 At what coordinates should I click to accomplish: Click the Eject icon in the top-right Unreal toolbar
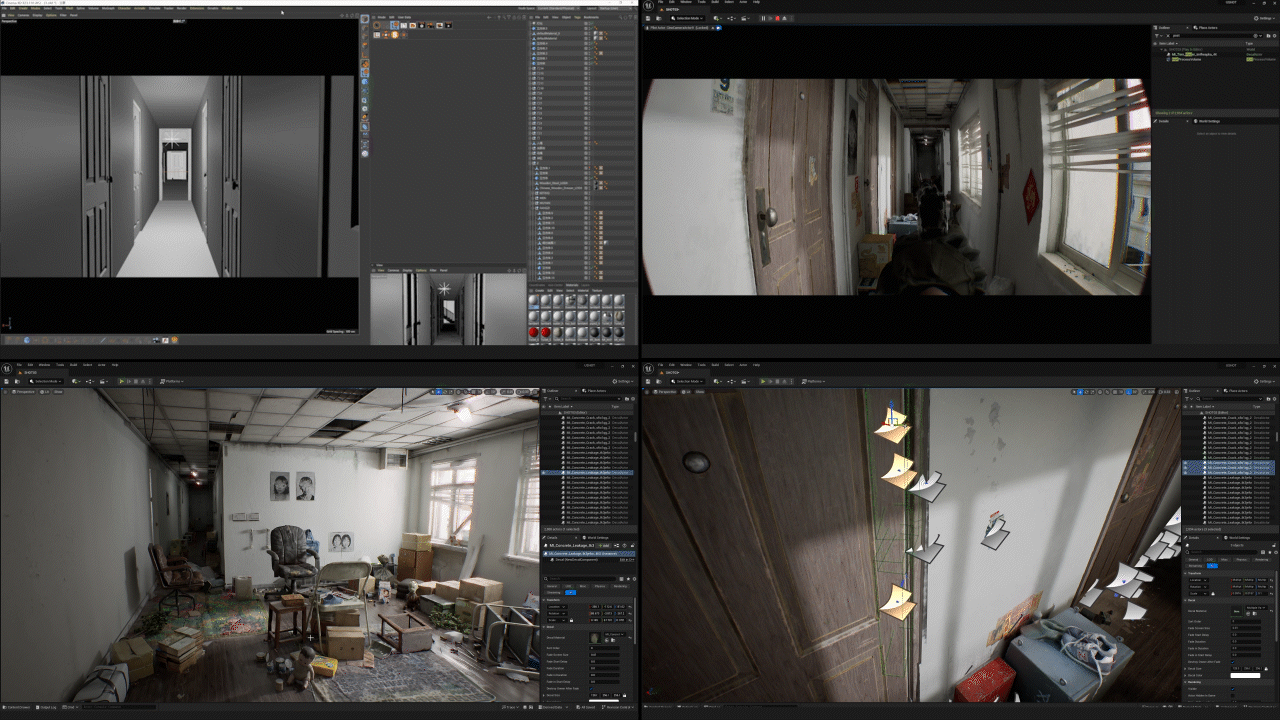click(784, 18)
